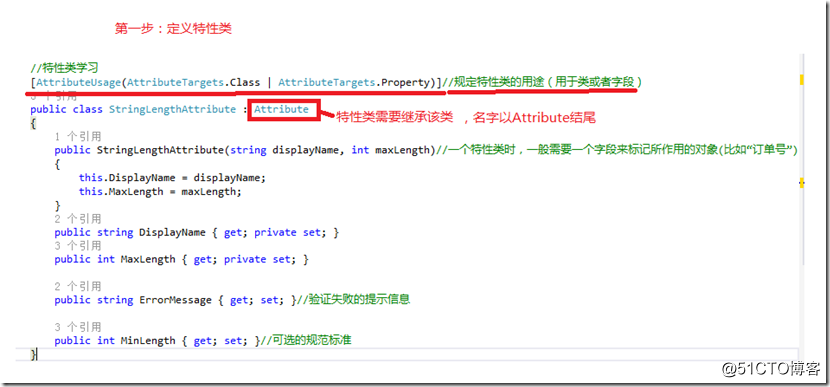
Task: Click the "//一个特性类时" constructor comment
Action: click(617, 150)
